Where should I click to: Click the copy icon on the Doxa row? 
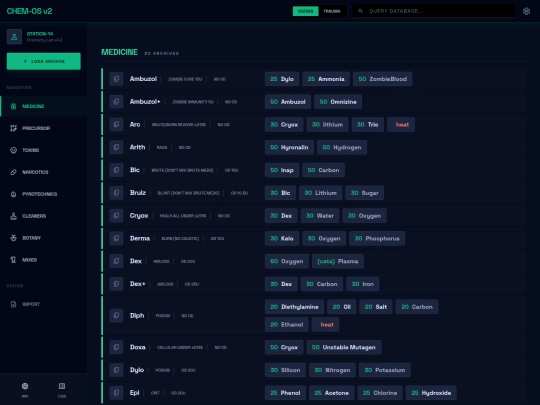116,347
